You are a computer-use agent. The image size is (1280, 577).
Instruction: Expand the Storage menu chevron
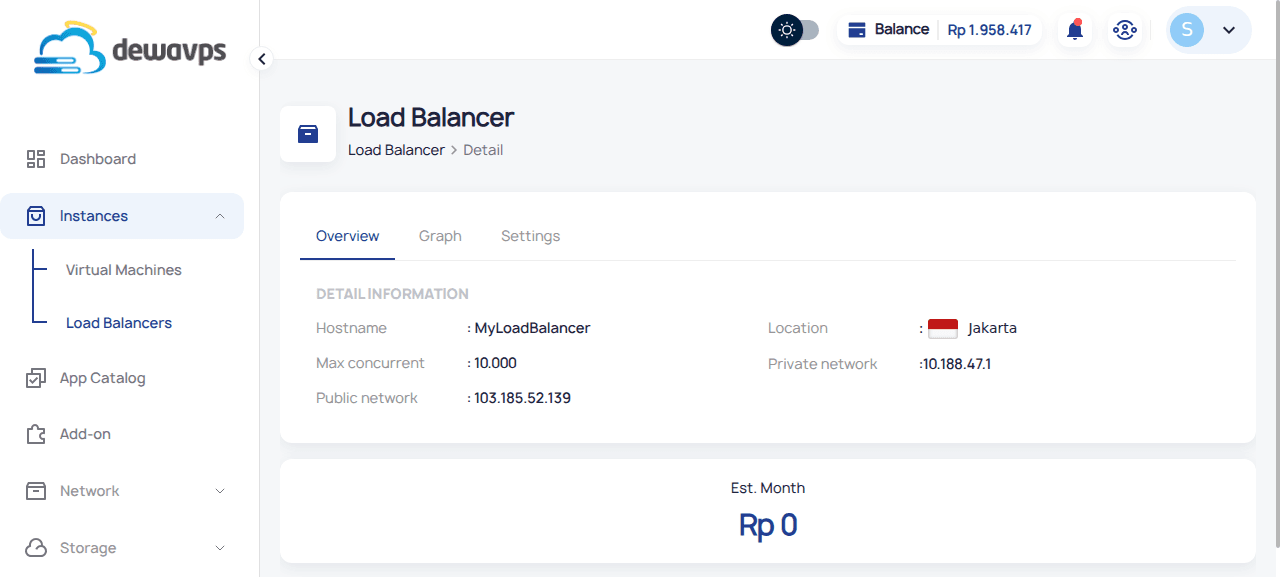(x=220, y=547)
